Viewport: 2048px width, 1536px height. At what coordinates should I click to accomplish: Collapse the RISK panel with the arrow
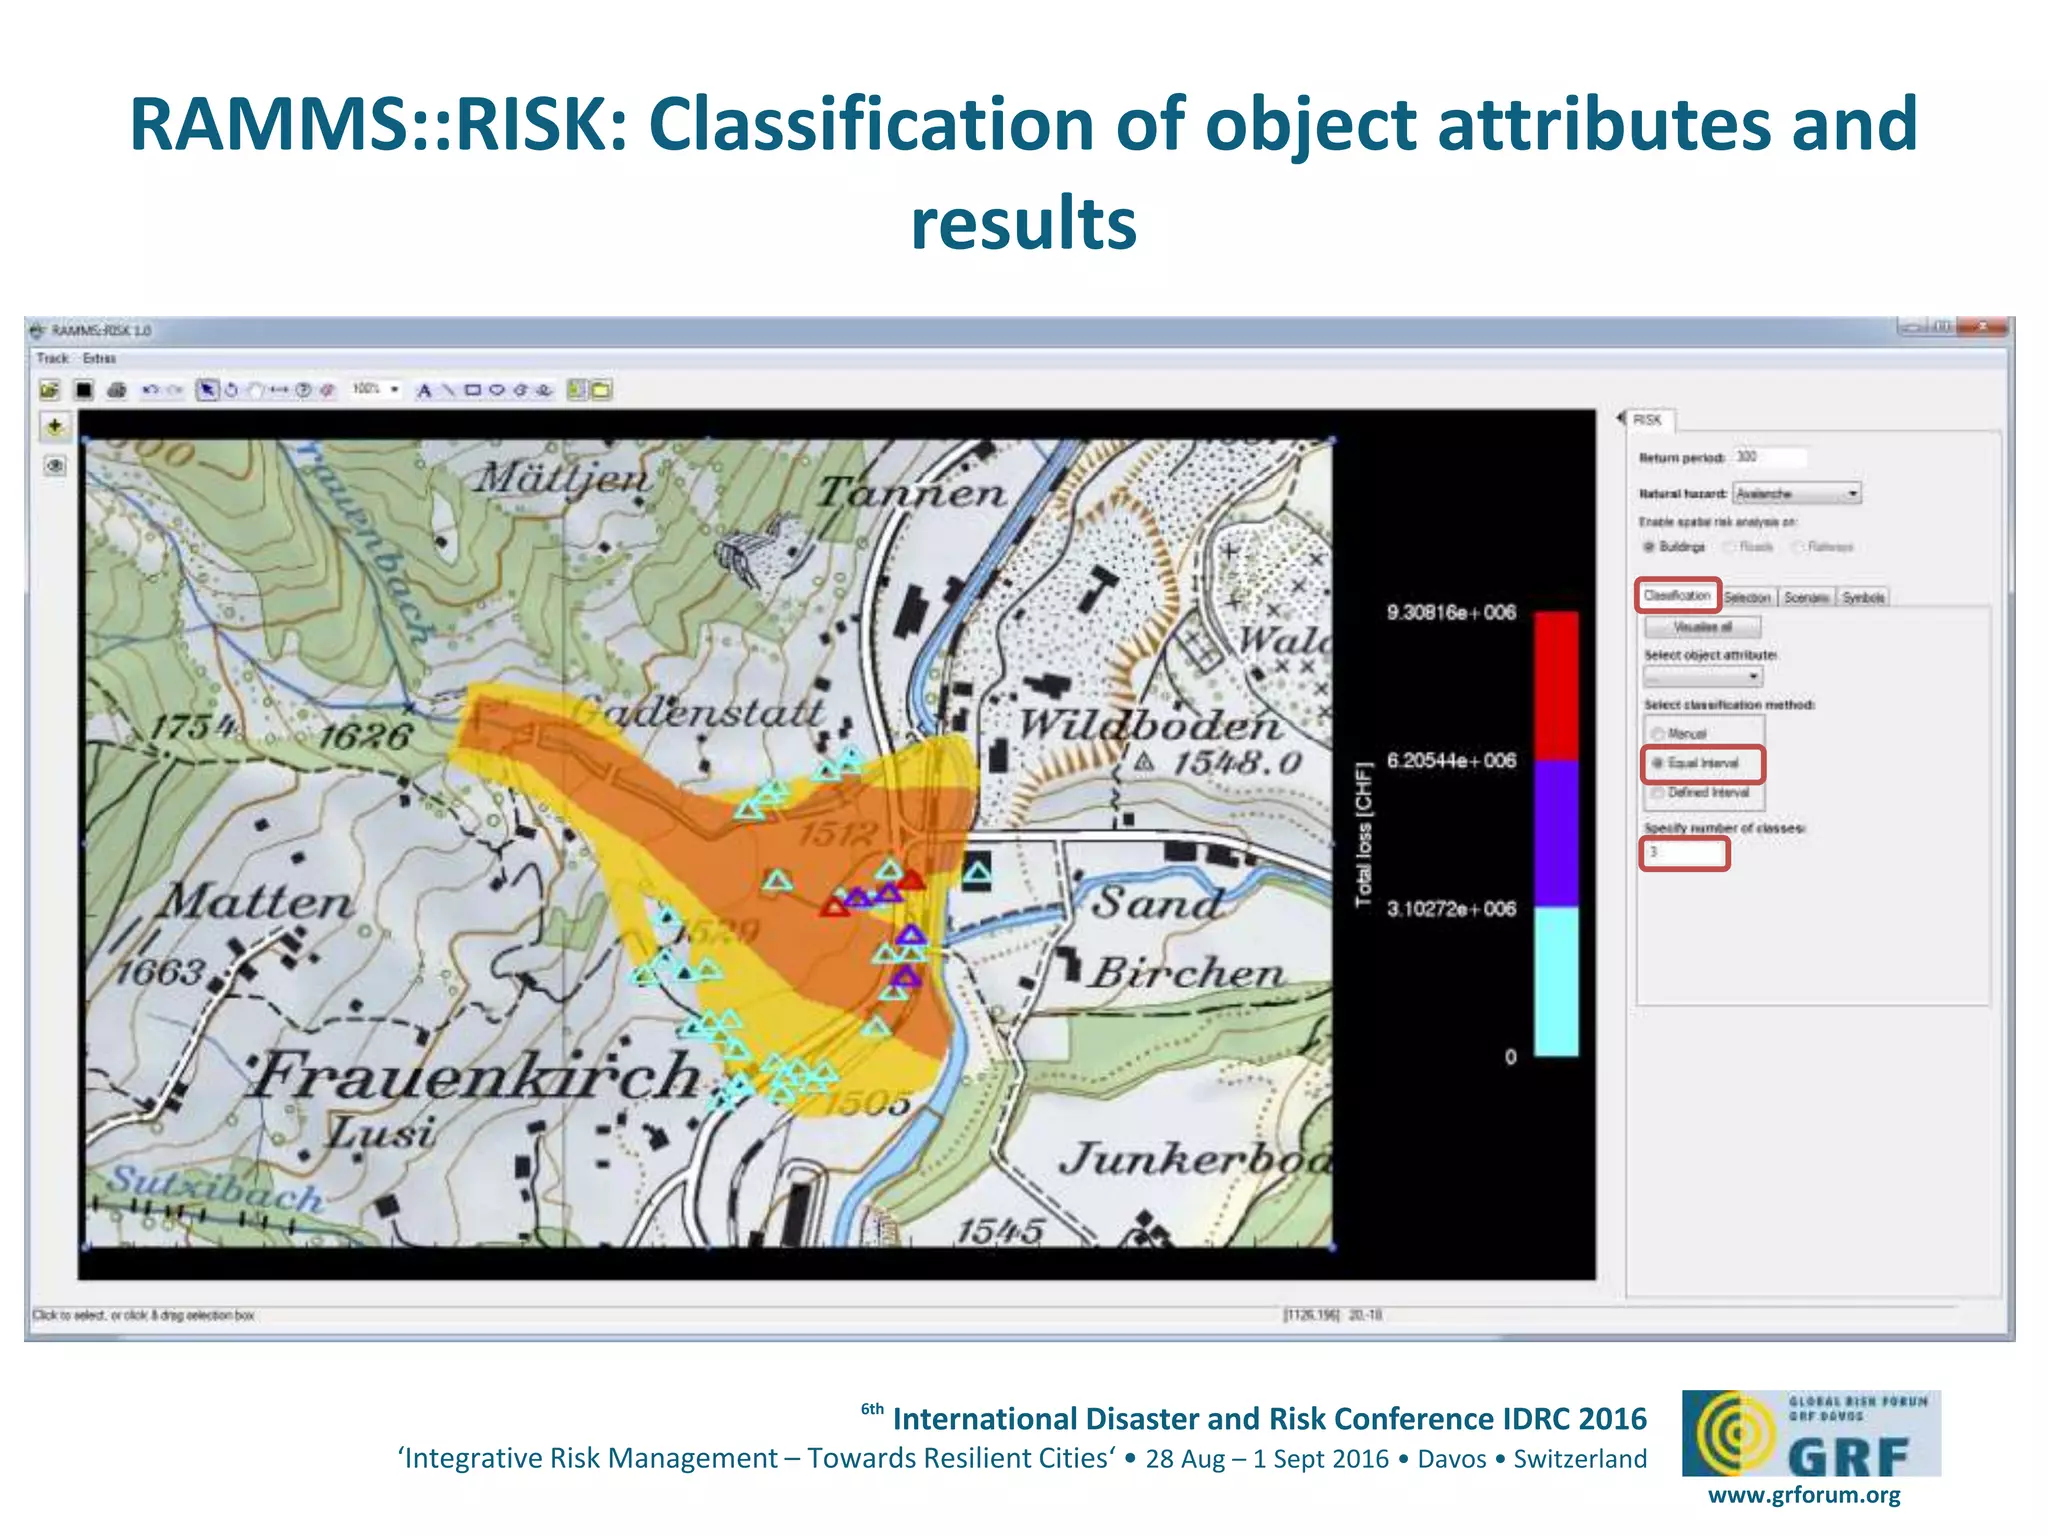point(1620,419)
